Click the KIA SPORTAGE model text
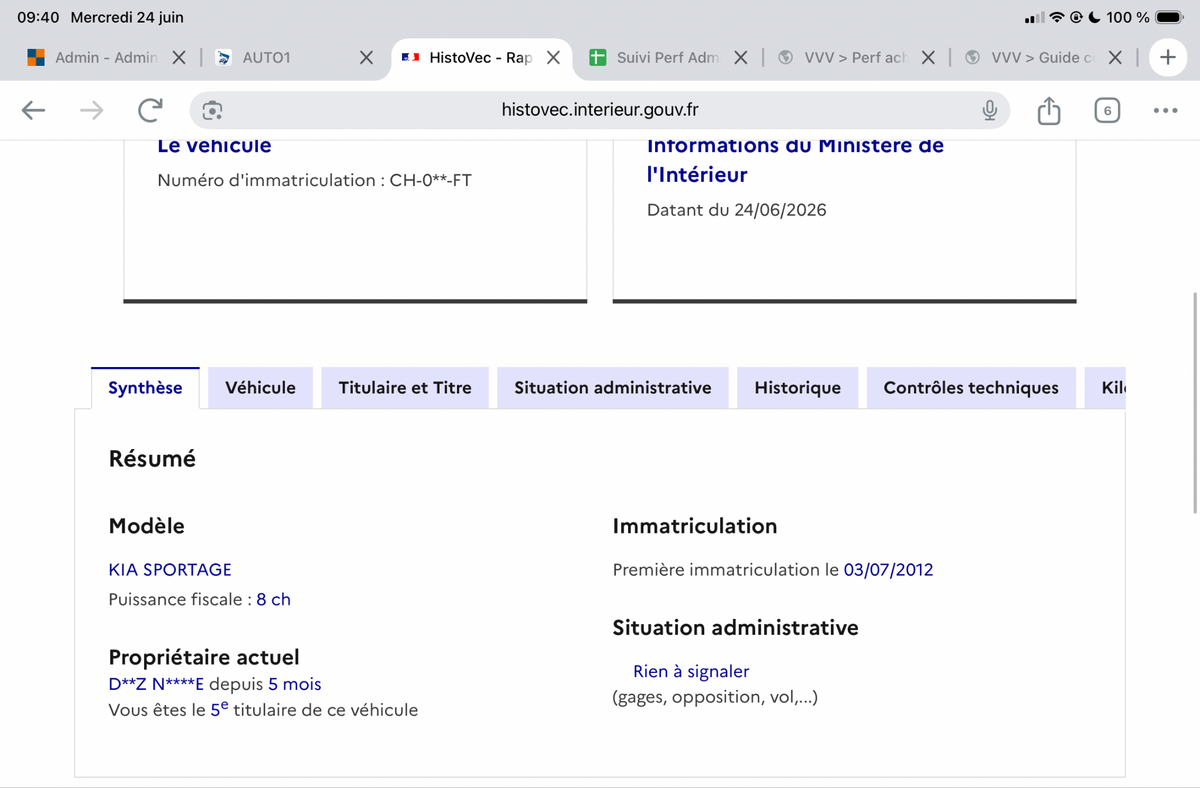1200x788 pixels. point(170,570)
